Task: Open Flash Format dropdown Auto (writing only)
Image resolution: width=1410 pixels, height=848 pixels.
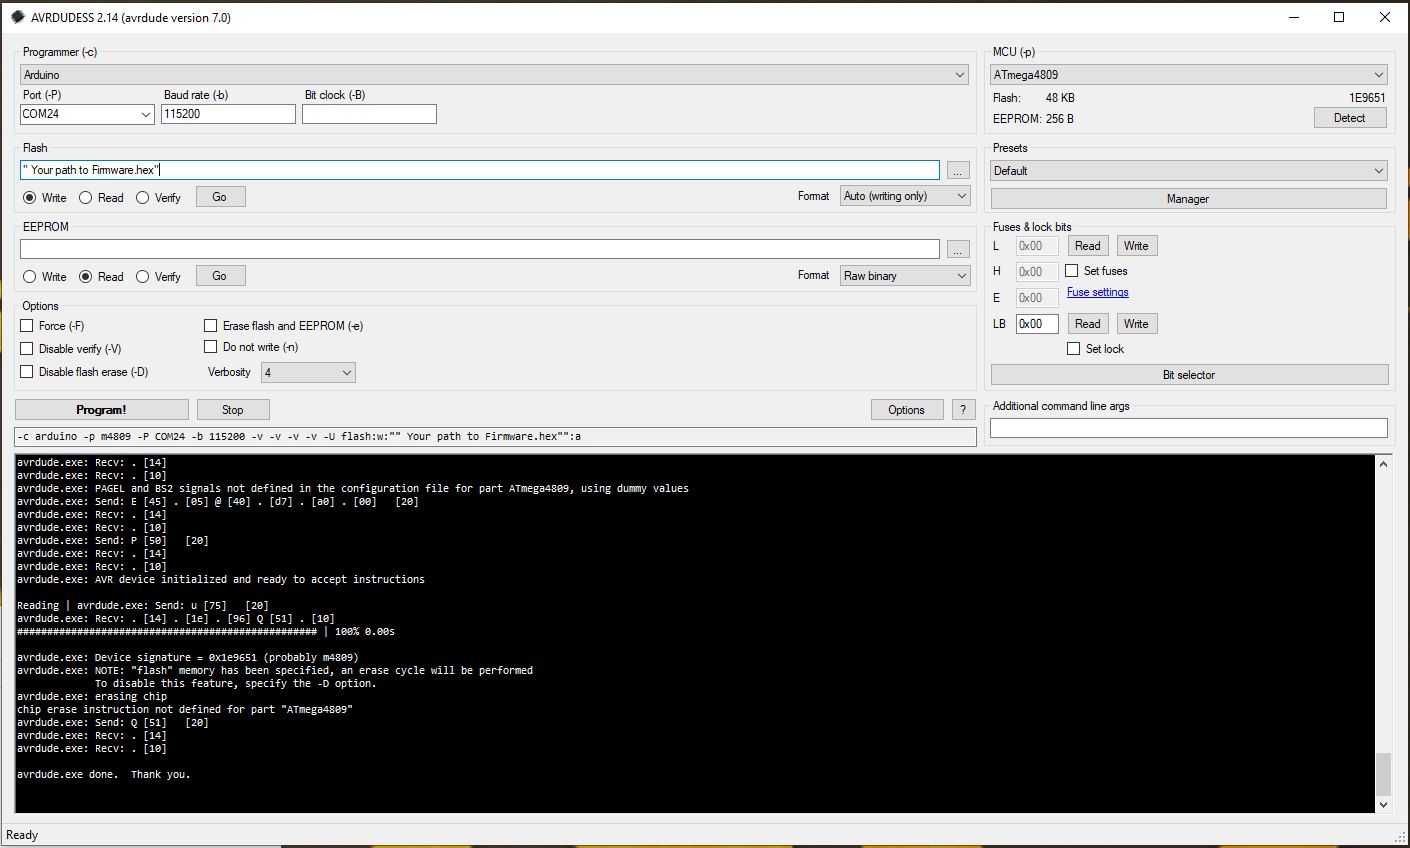Action: pos(905,196)
